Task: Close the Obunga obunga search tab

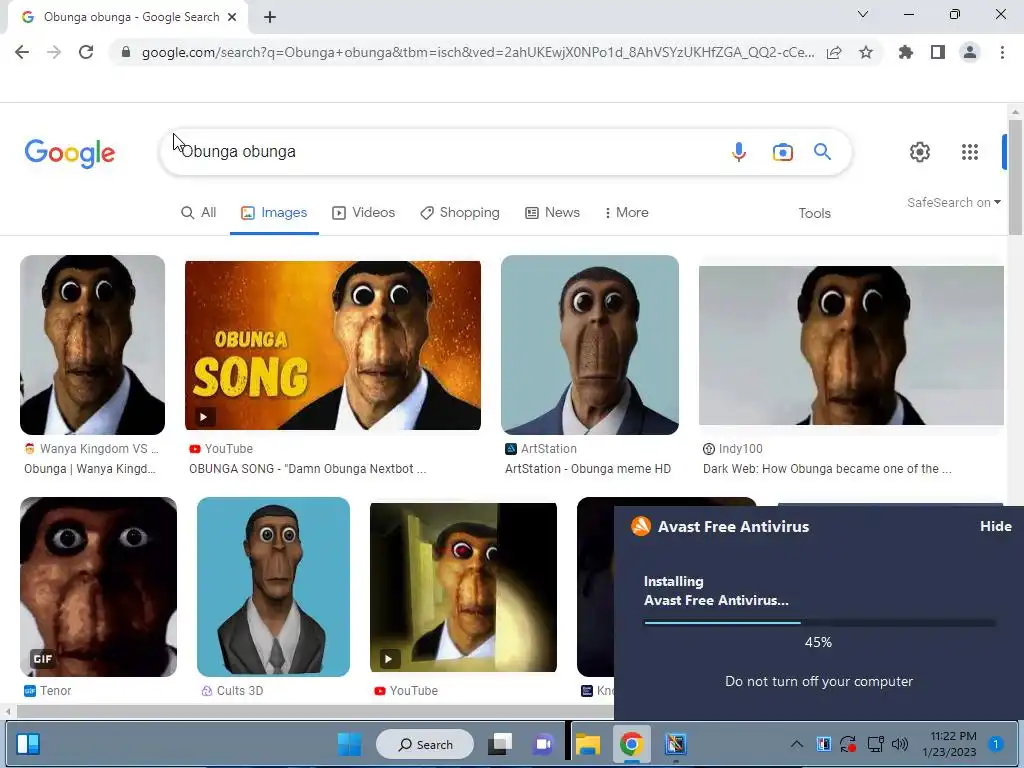Action: (232, 17)
